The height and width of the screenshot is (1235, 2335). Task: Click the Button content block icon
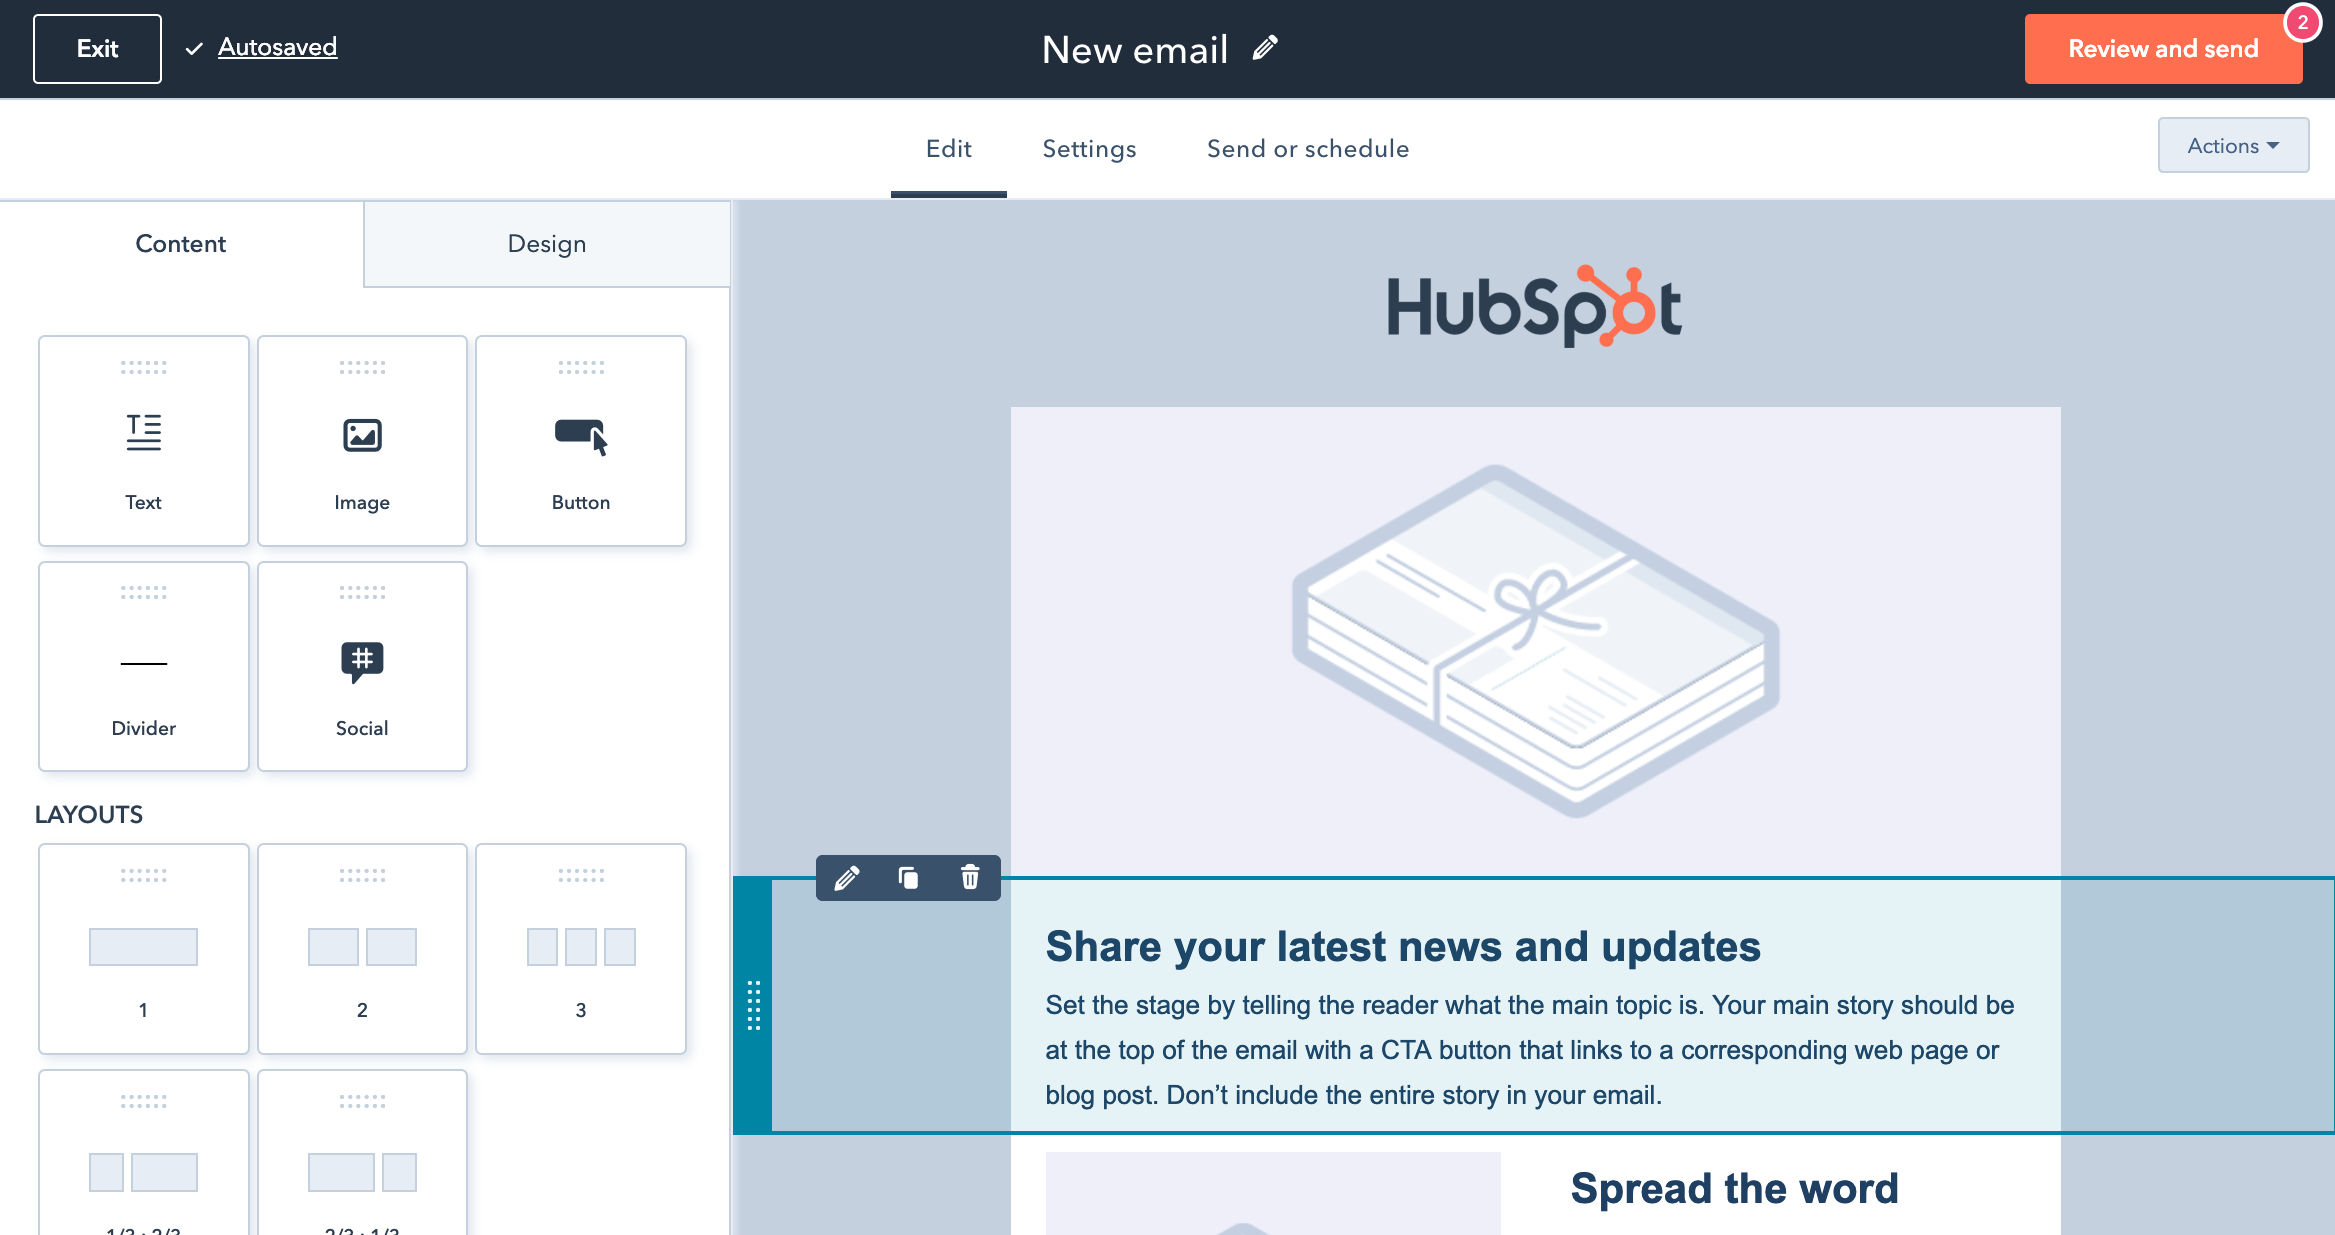click(x=581, y=434)
